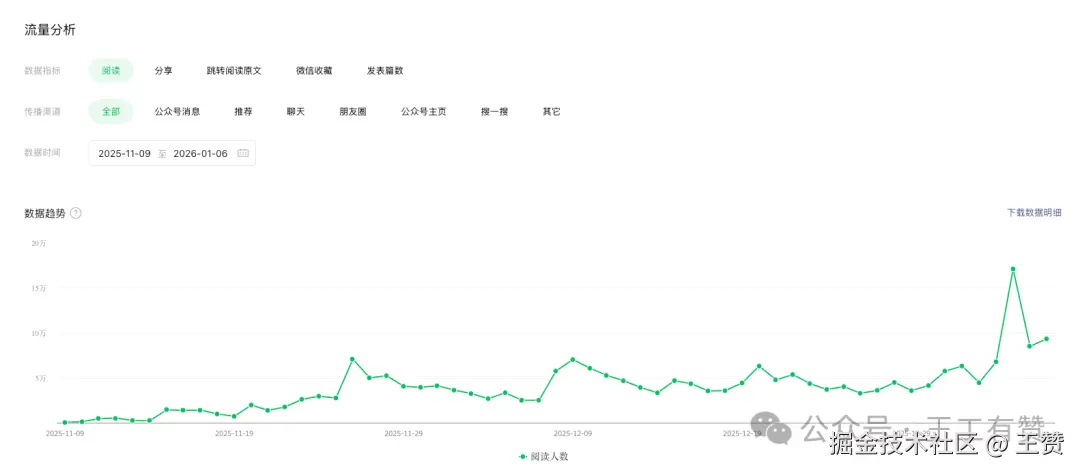Download data via 下载数据明细 link

1034,213
